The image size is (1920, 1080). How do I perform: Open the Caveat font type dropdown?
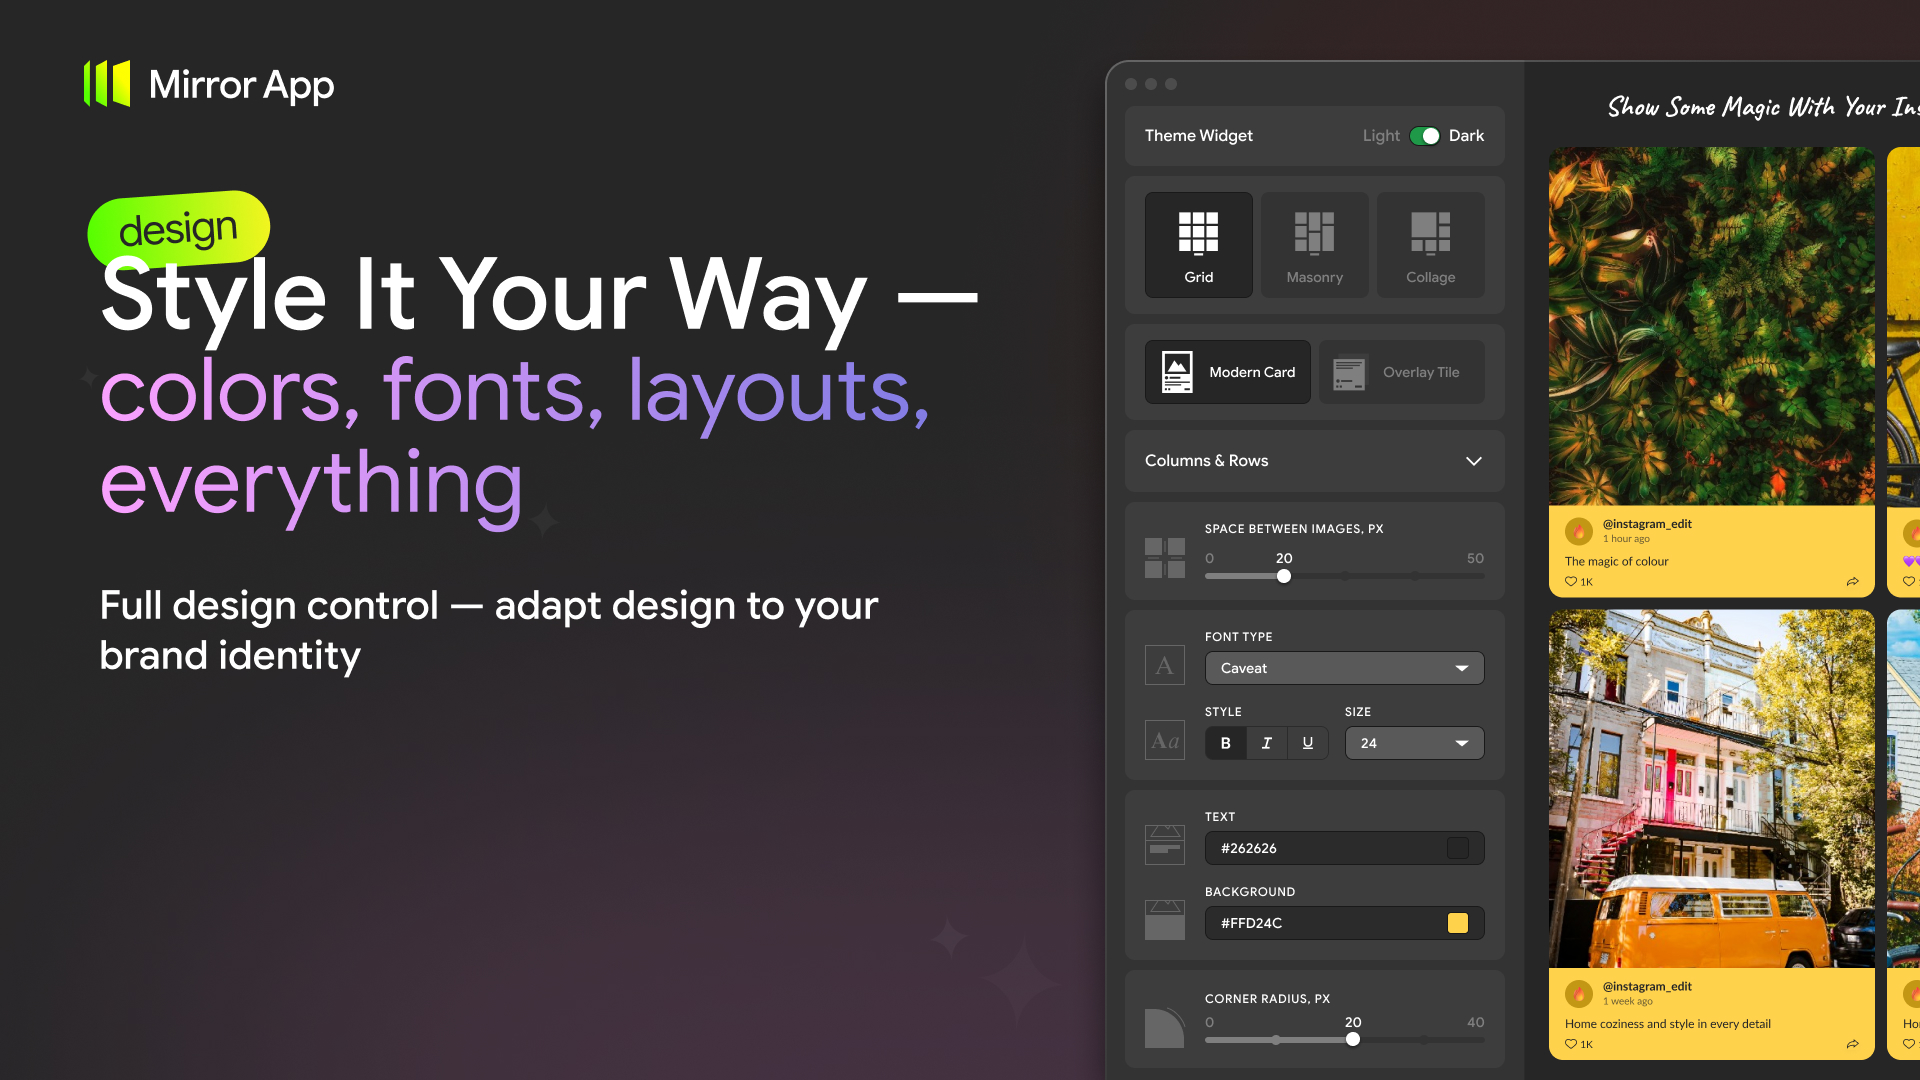[1344, 668]
